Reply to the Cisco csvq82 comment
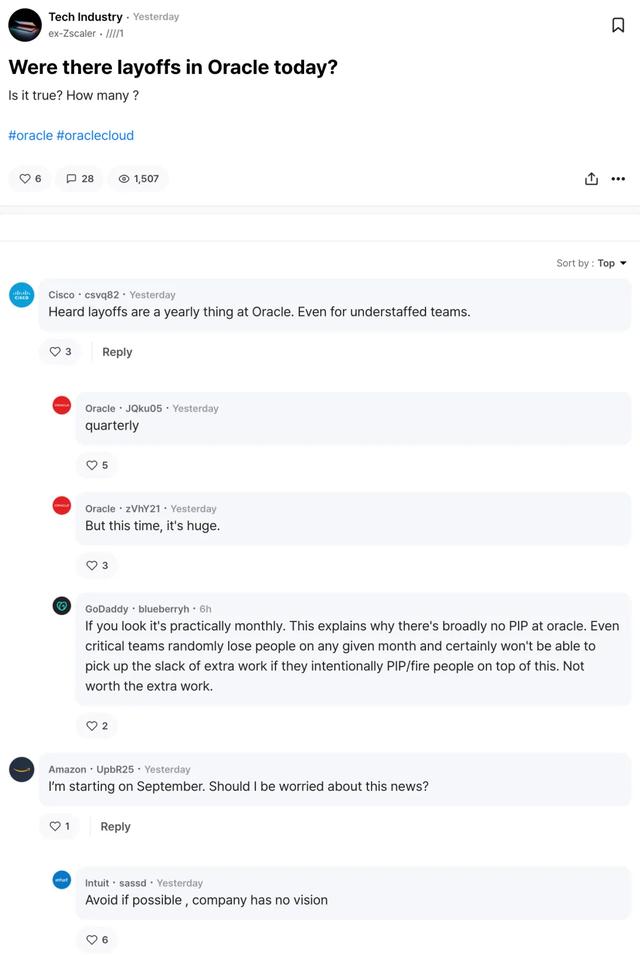Image resolution: width=640 pixels, height=955 pixels. click(x=117, y=352)
